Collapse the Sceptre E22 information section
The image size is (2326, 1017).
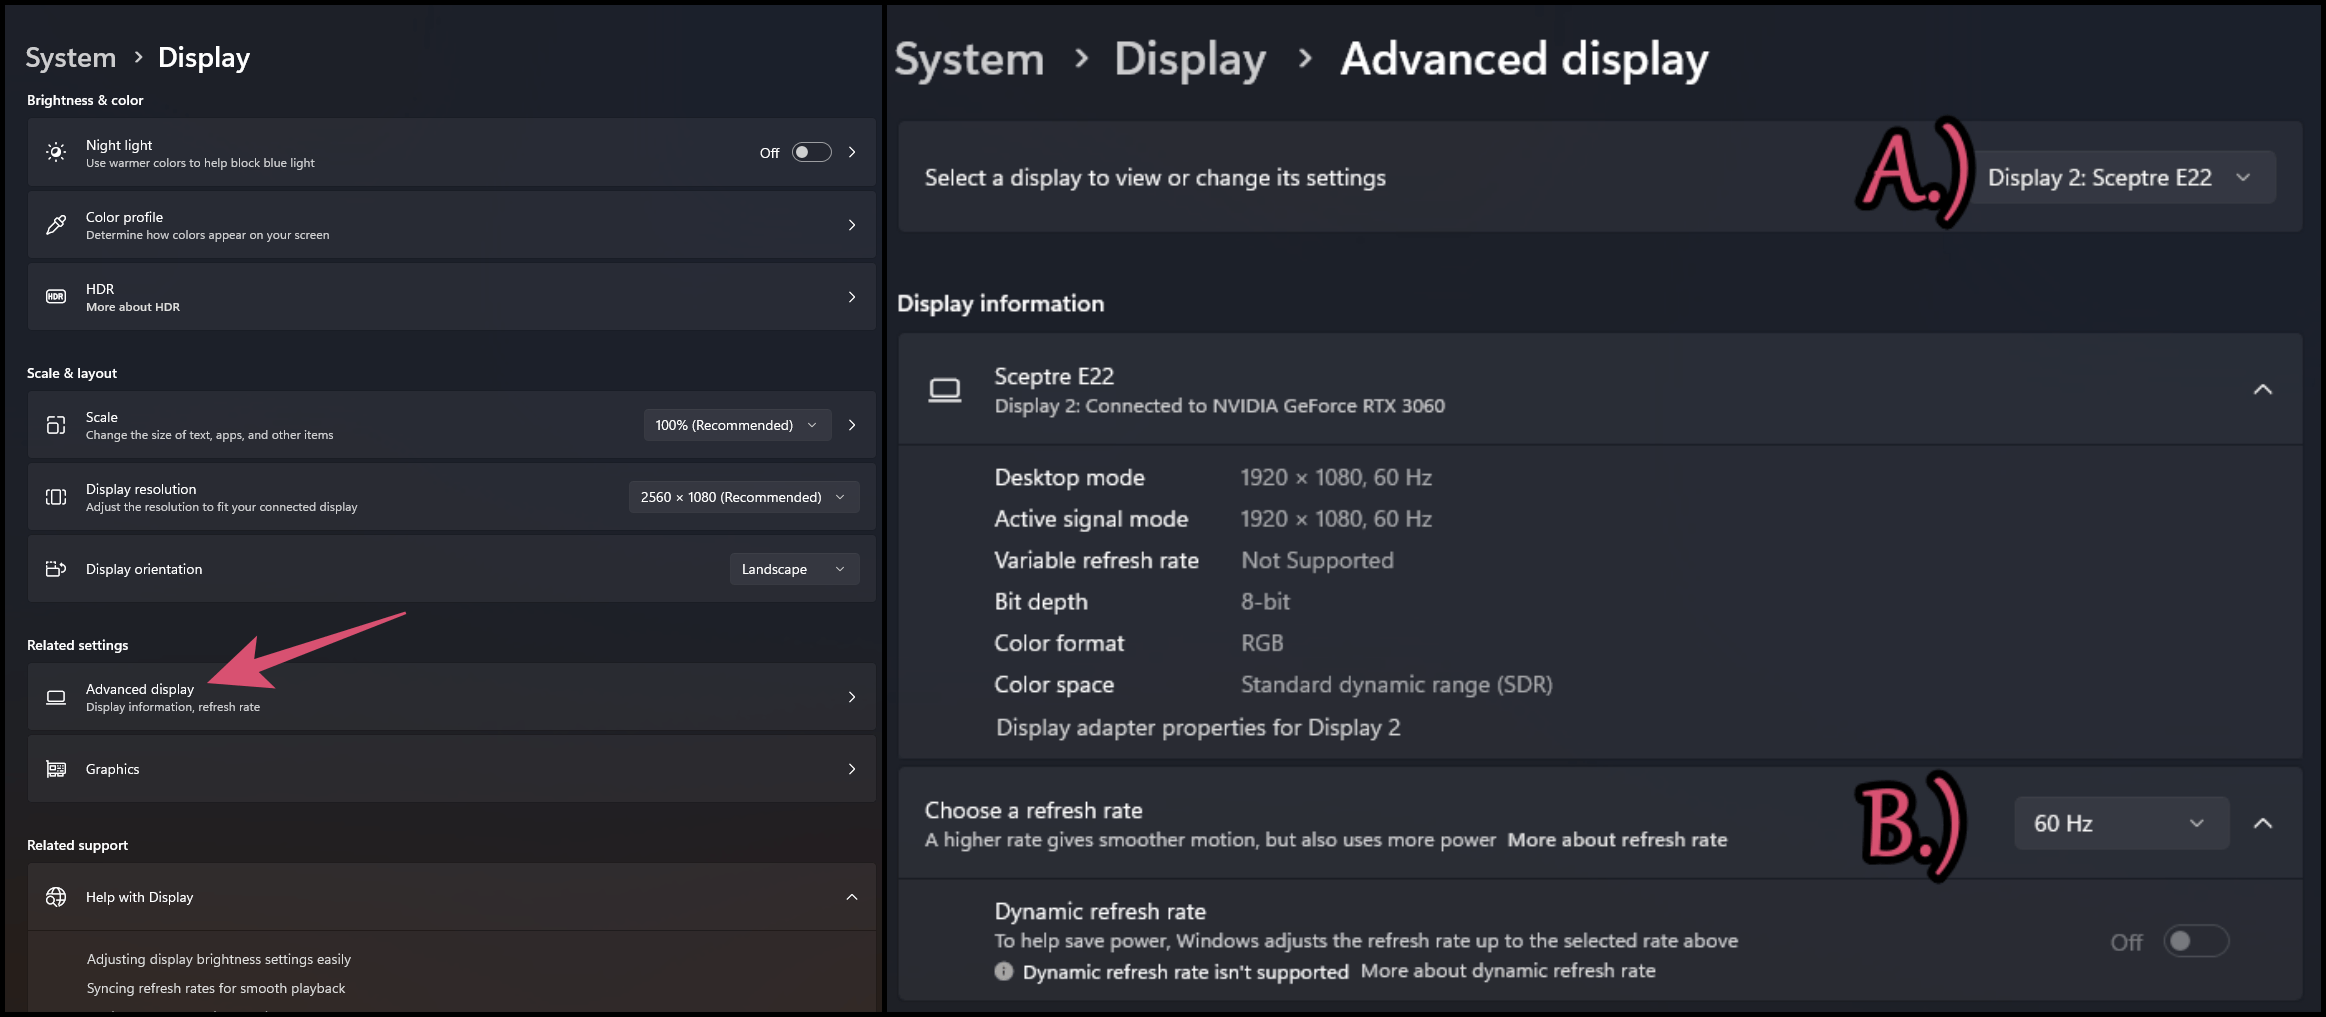pos(2262,389)
